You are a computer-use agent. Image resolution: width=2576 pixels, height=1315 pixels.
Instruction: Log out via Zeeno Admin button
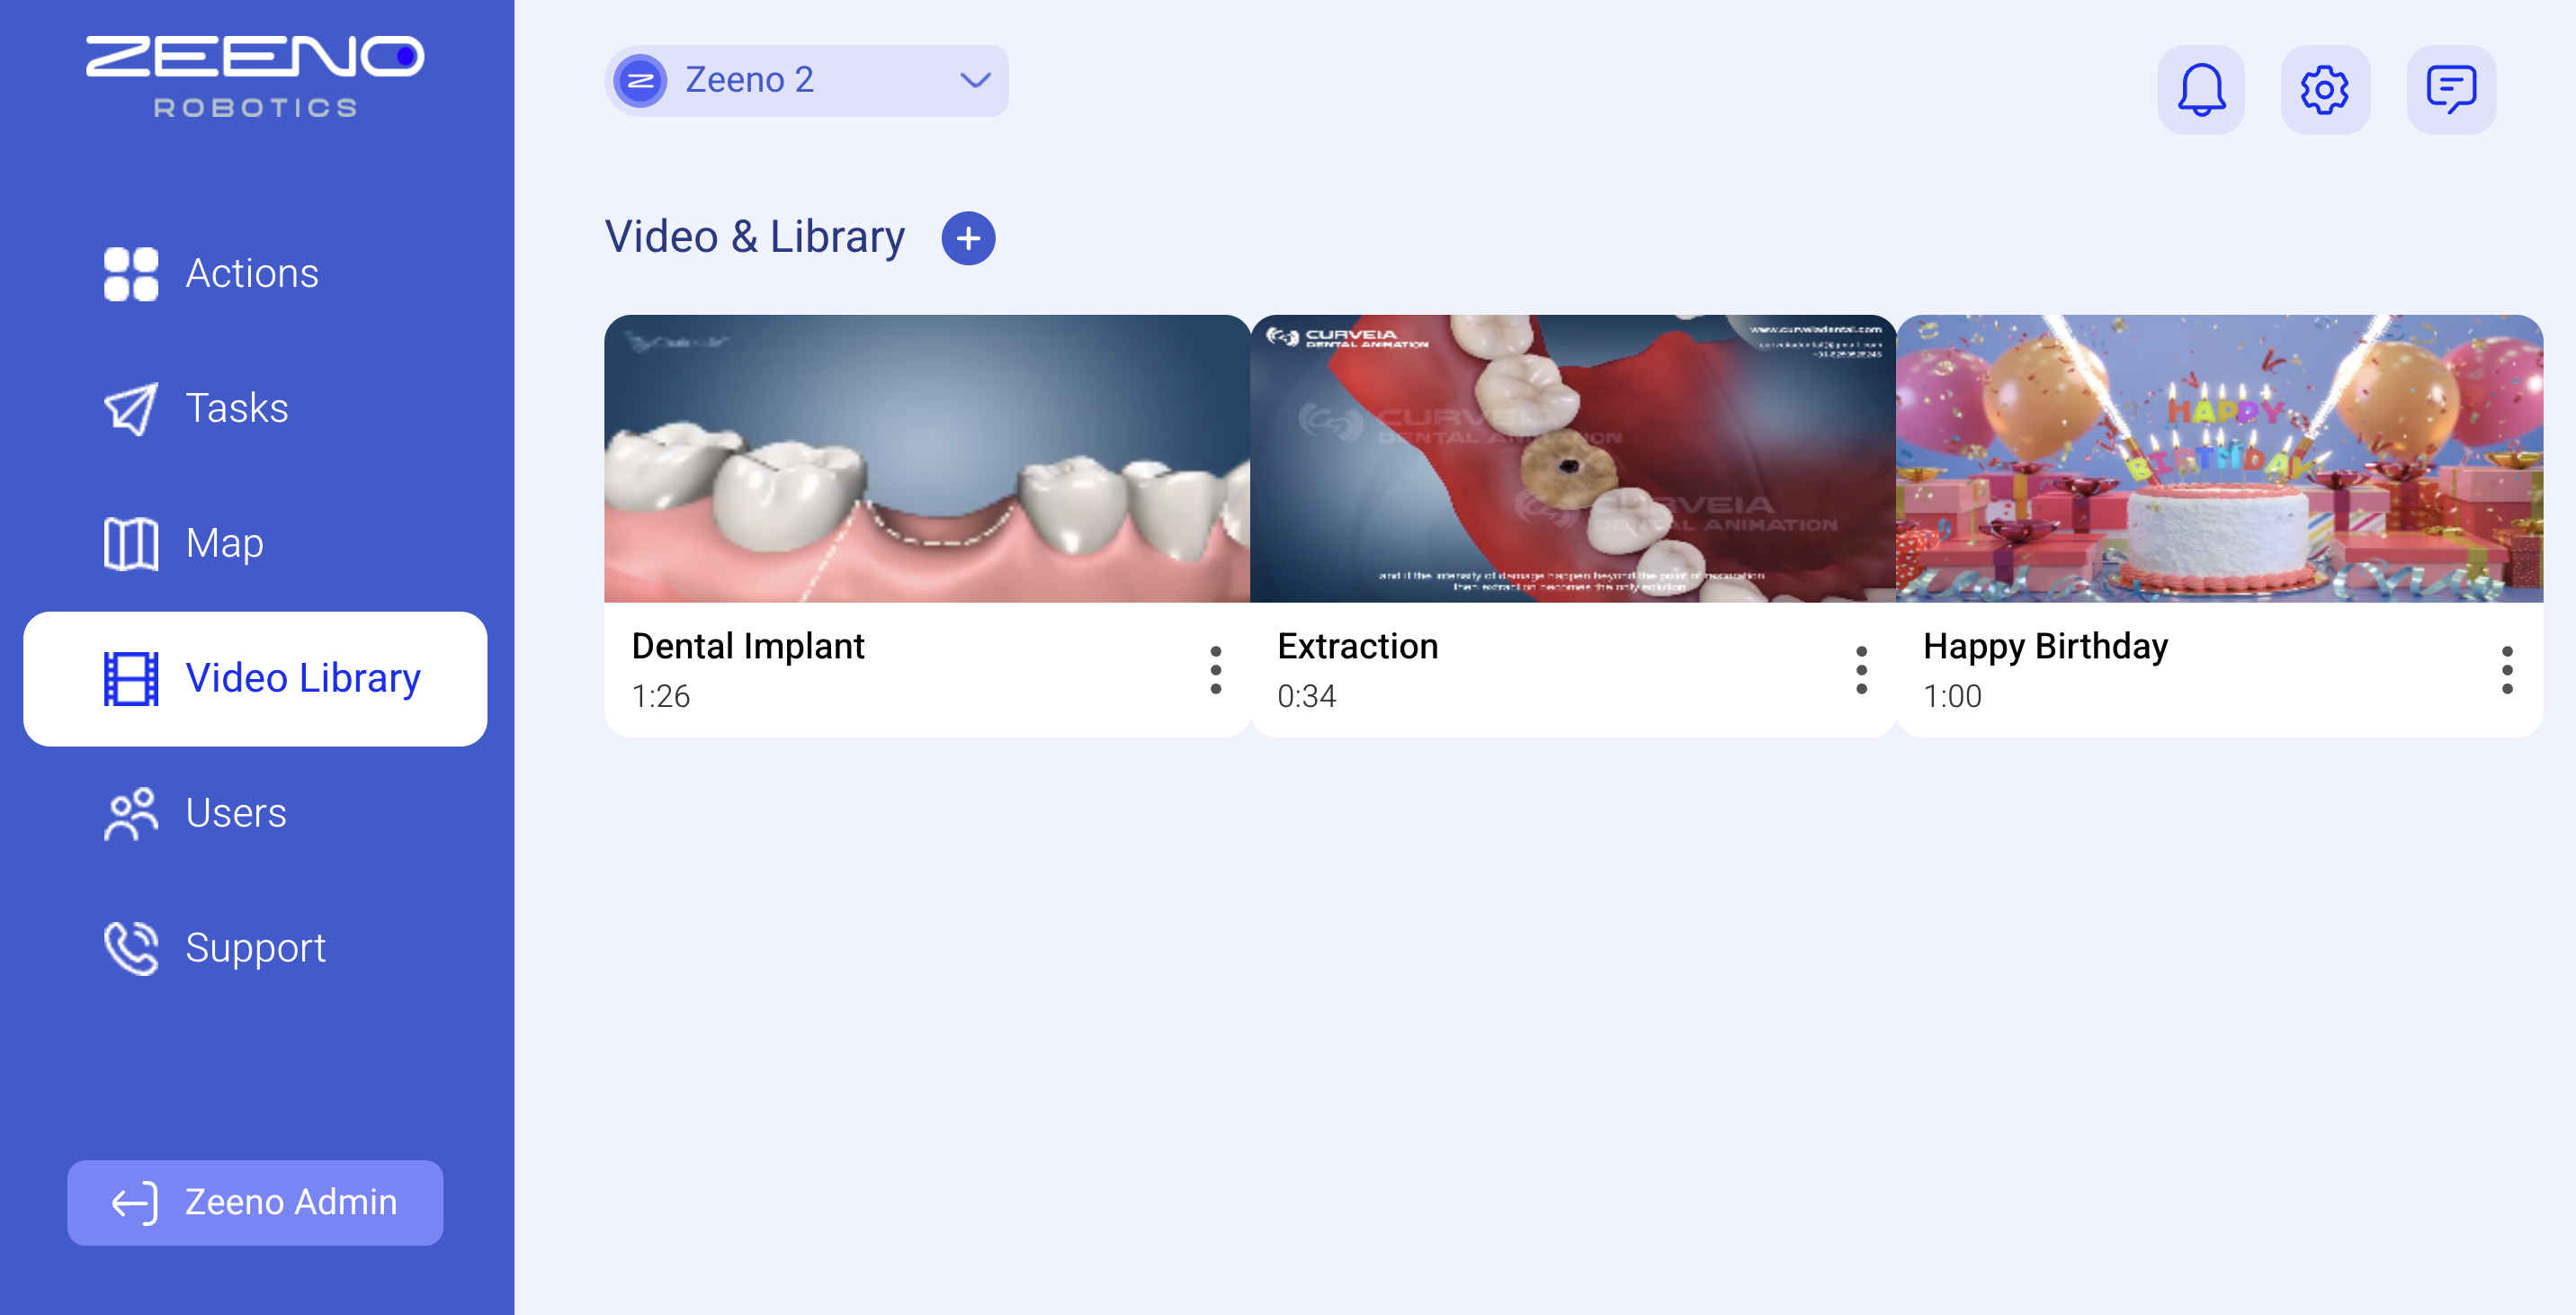tap(255, 1202)
